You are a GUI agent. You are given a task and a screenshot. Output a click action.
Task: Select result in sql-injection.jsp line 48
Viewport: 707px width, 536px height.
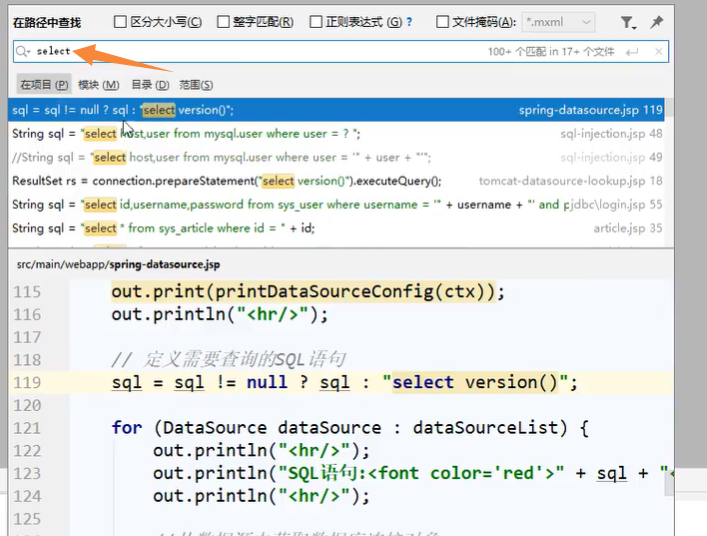[x=336, y=133]
